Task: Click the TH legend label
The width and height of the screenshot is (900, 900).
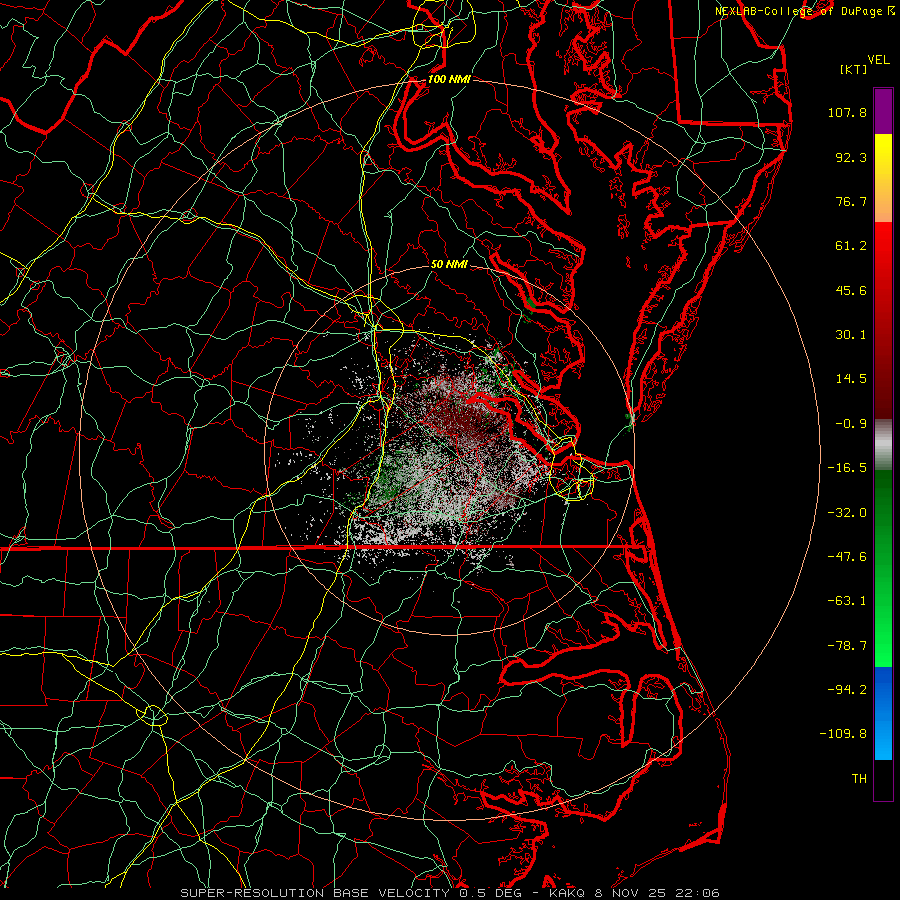Action: click(x=859, y=779)
